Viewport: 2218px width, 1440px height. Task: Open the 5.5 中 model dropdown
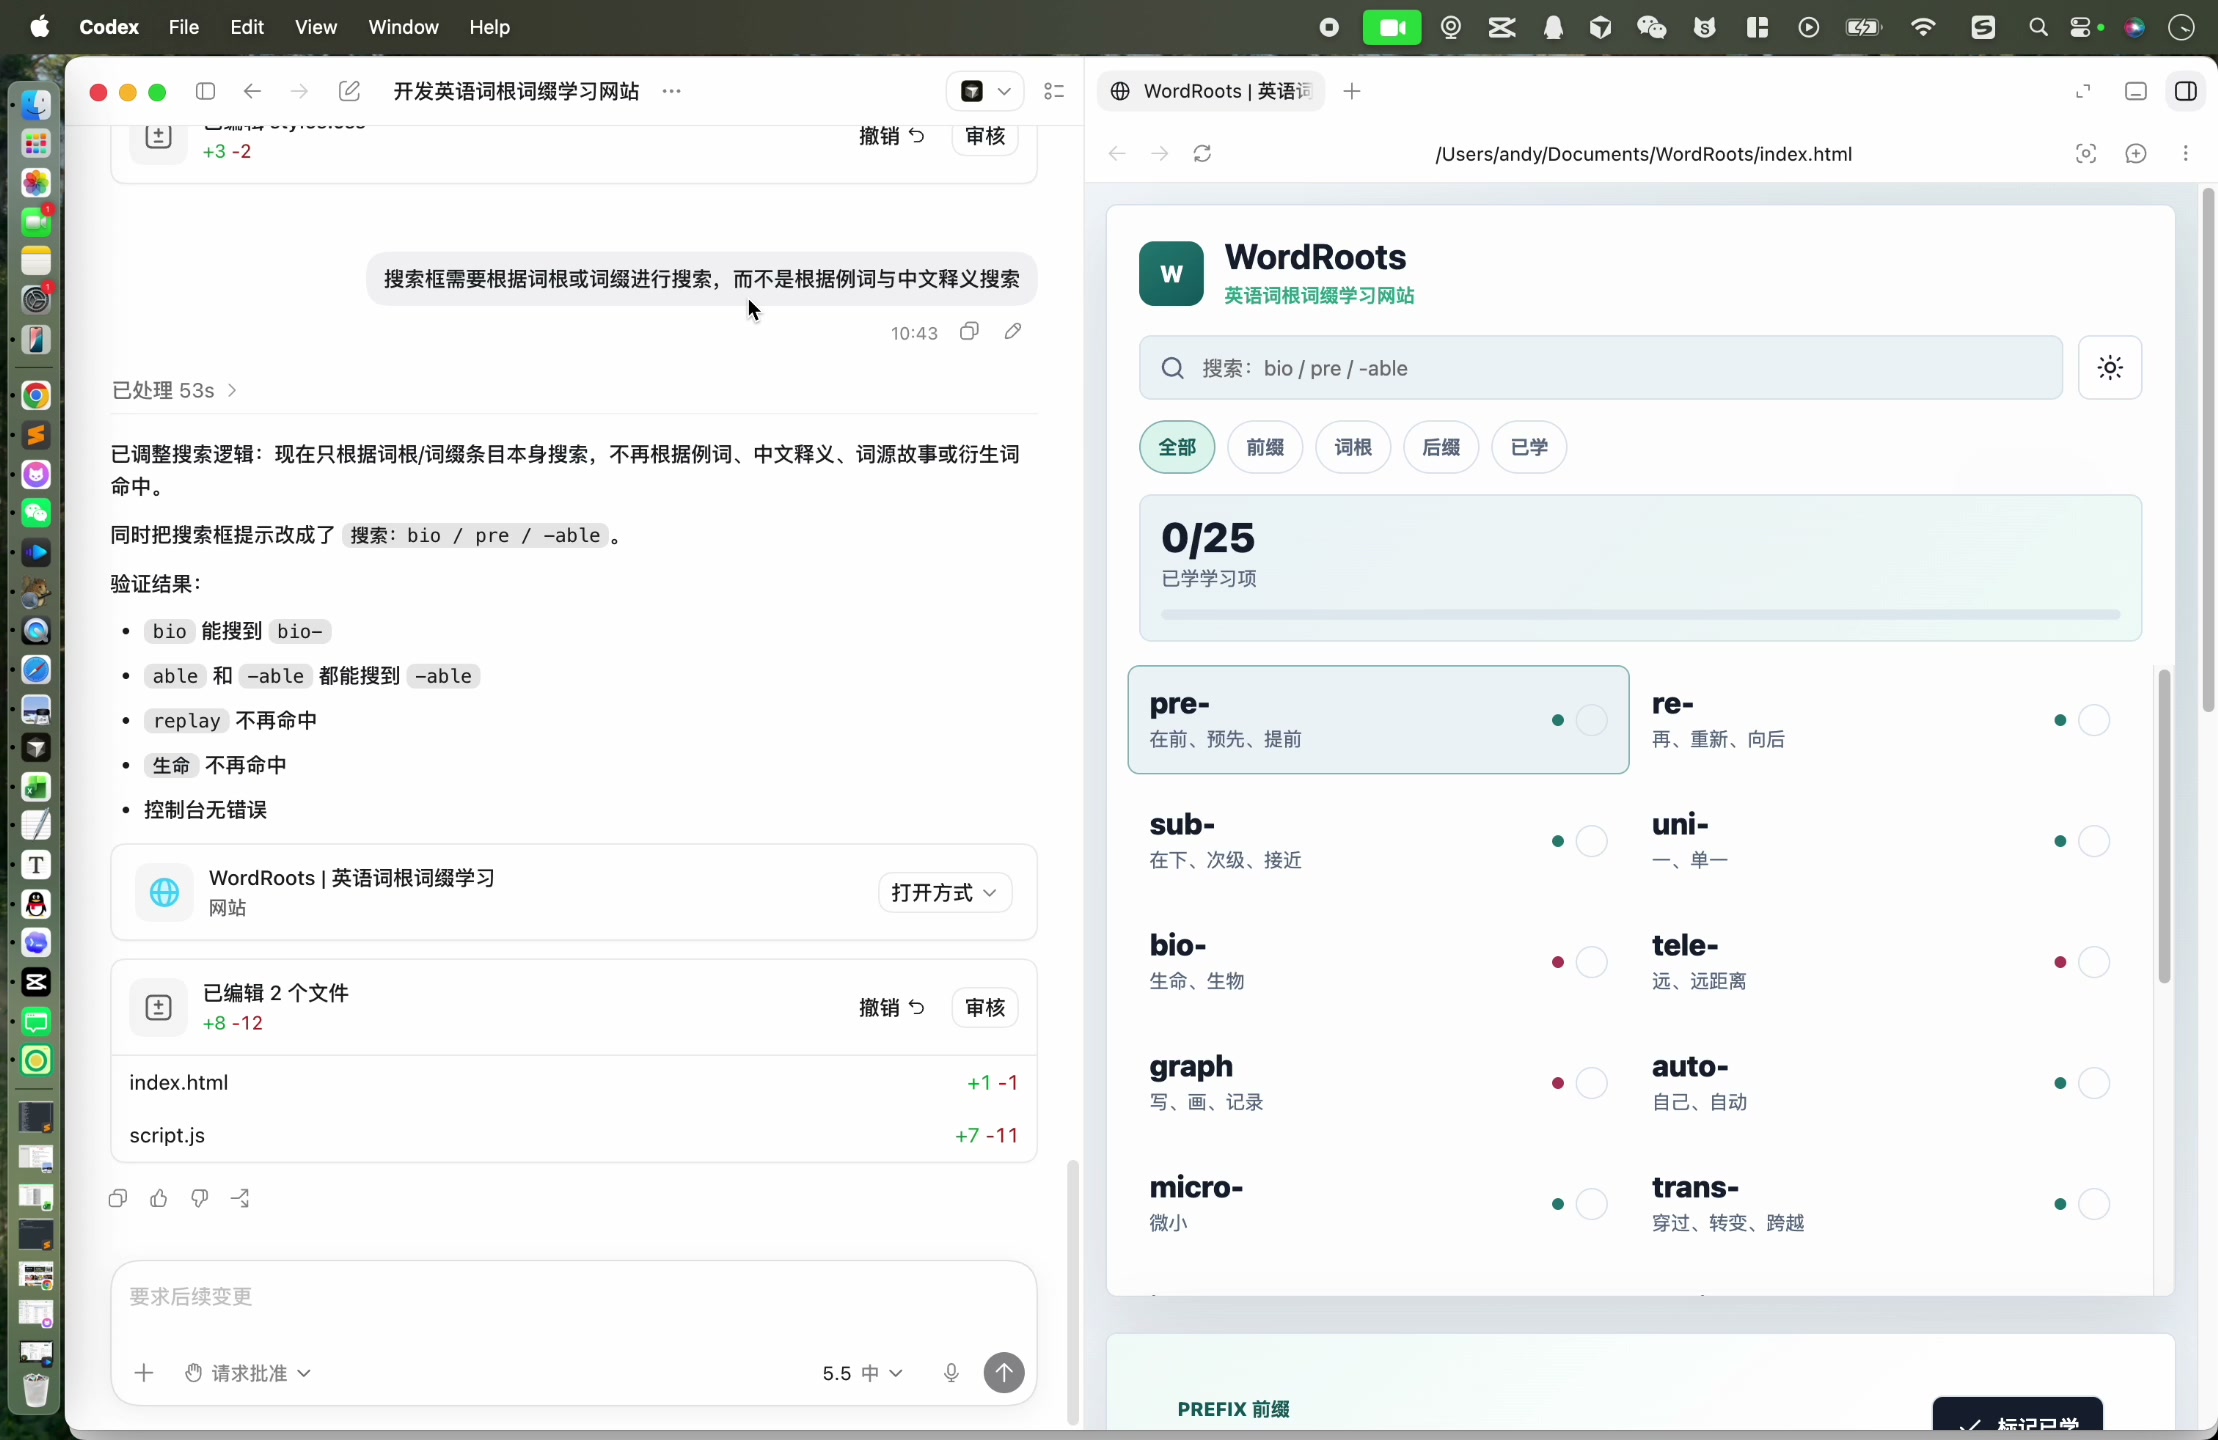coord(862,1373)
